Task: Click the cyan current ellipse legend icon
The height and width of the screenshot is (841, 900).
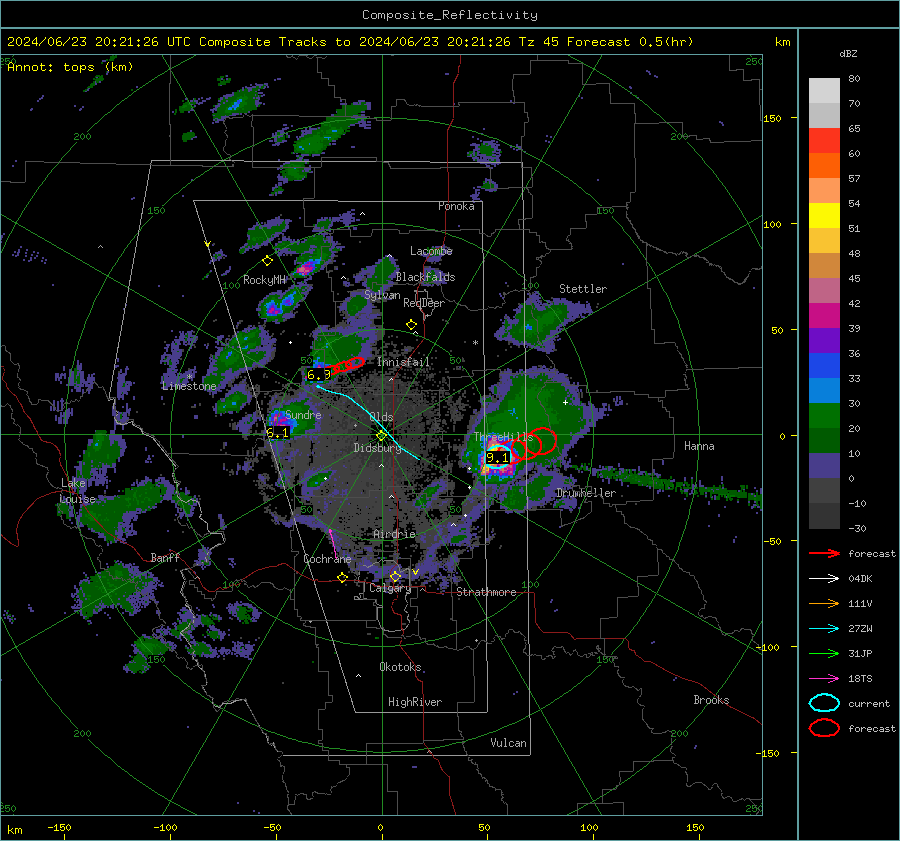Action: 824,703
